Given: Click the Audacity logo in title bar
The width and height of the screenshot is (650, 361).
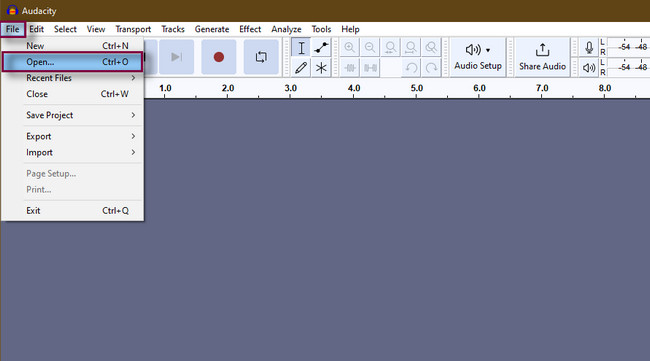Looking at the screenshot, I should [12, 10].
